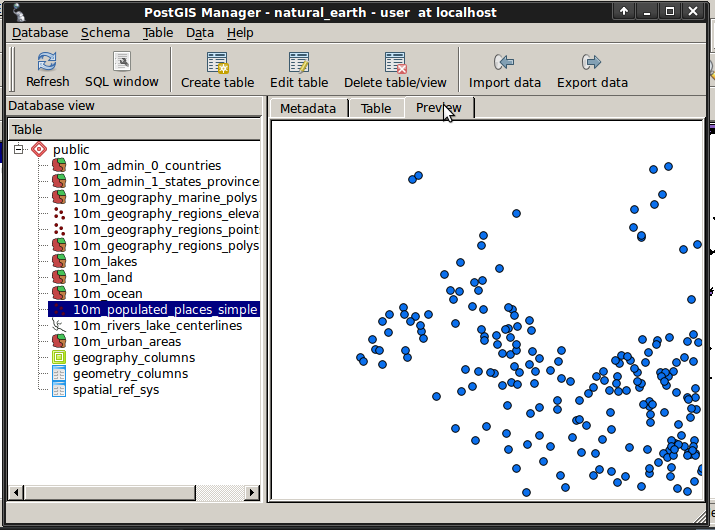The image size is (715, 530).
Task: Click the toolbar drag handle grip
Action: click(x=12, y=69)
